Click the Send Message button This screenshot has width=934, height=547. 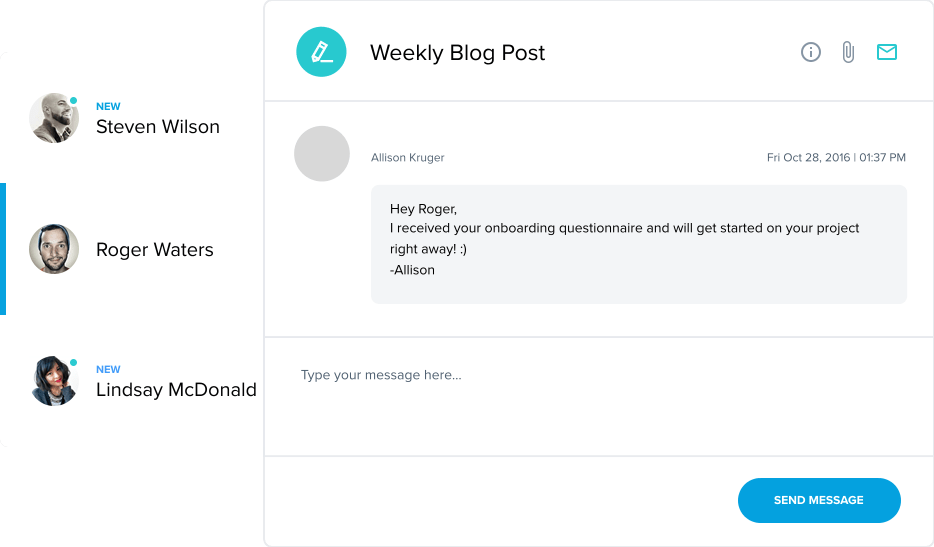(819, 501)
